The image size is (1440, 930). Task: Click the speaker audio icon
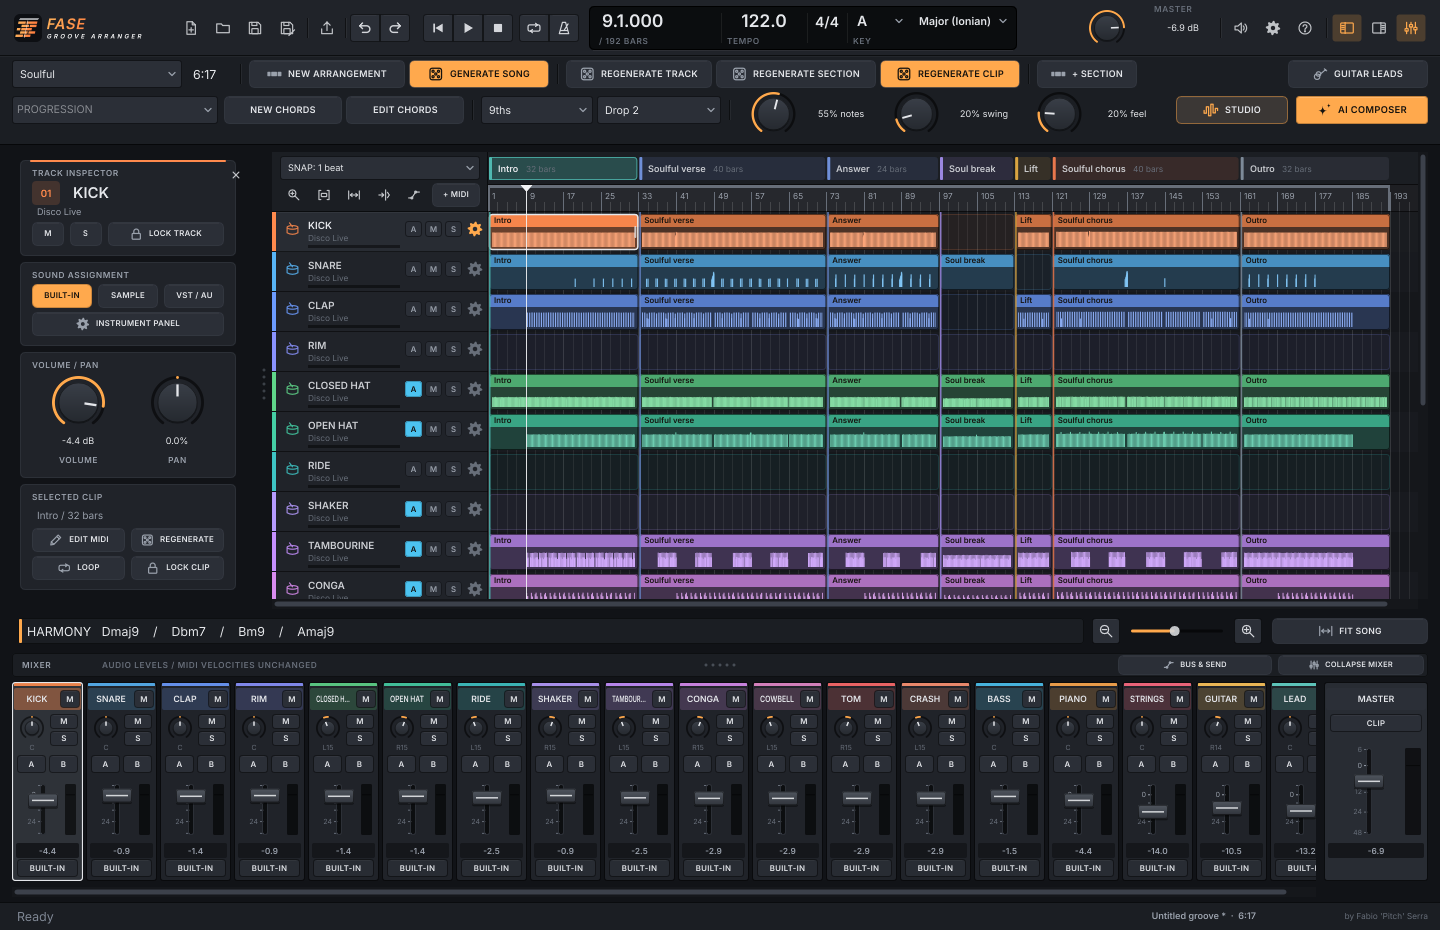point(1241,28)
